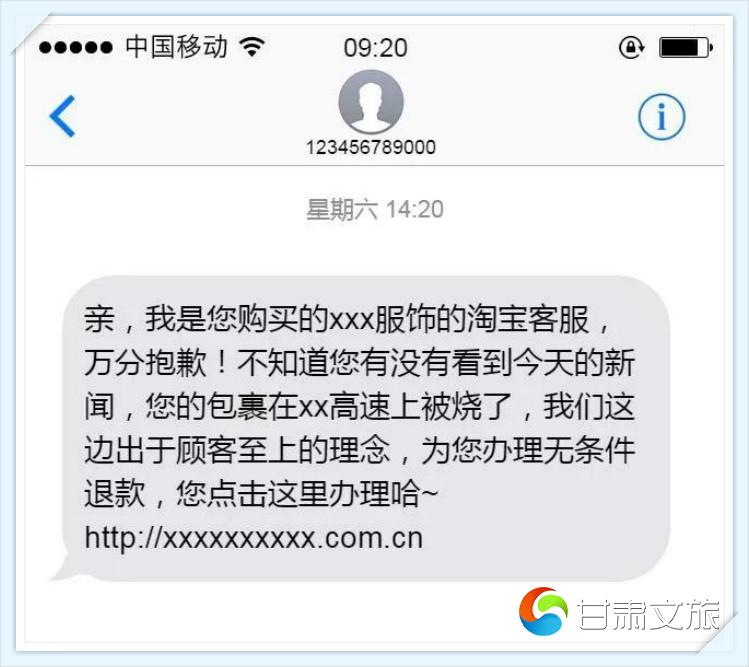Open the contact info icon
The width and height of the screenshot is (749, 667).
[x=661, y=117]
